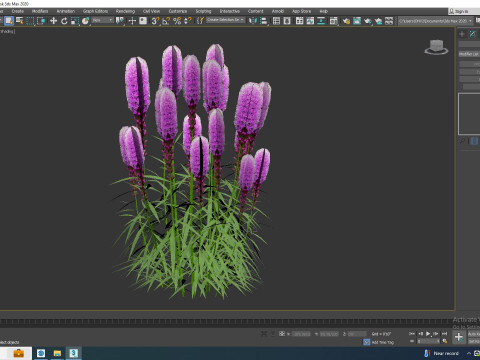Toggle Spinner Snap

188,21
